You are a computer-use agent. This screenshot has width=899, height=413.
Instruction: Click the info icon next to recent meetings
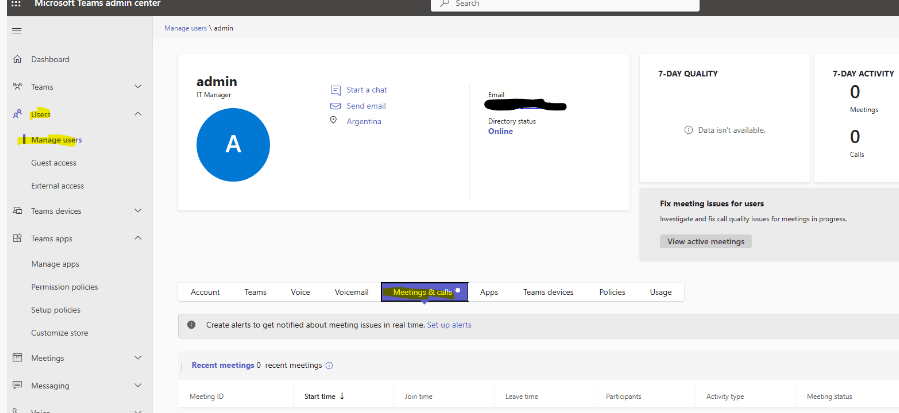click(x=330, y=365)
